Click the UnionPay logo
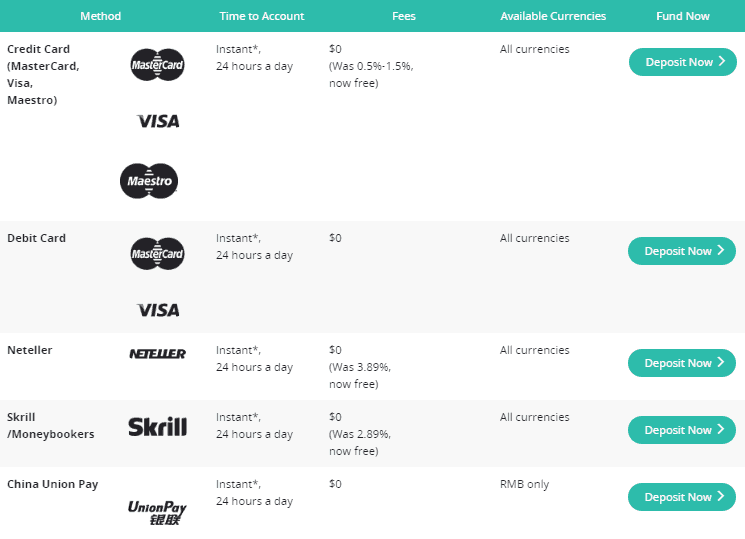The image size is (745, 539). [x=157, y=513]
